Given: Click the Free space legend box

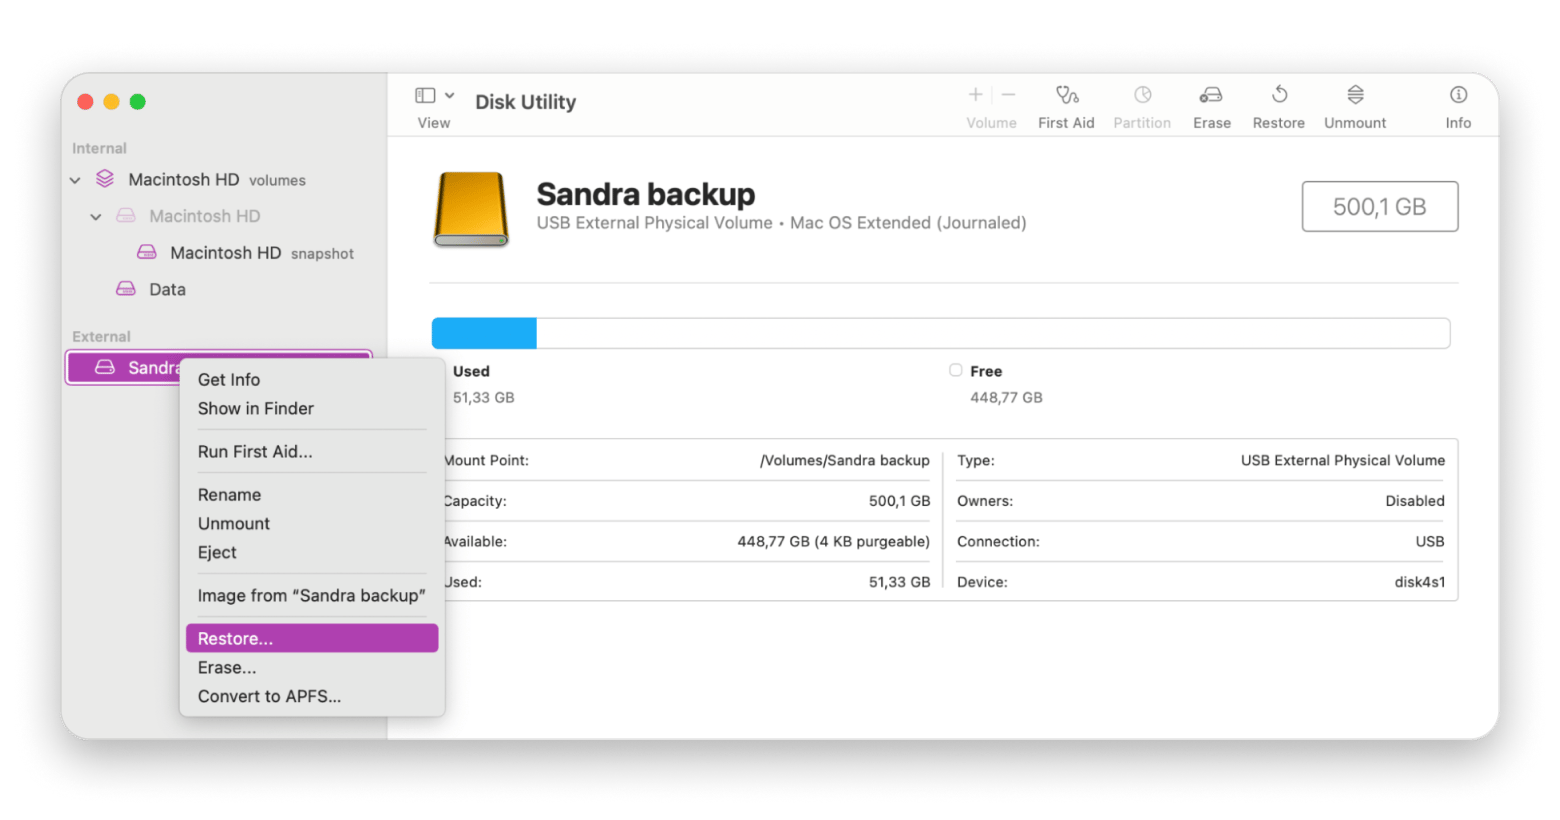Looking at the screenshot, I should click(956, 370).
